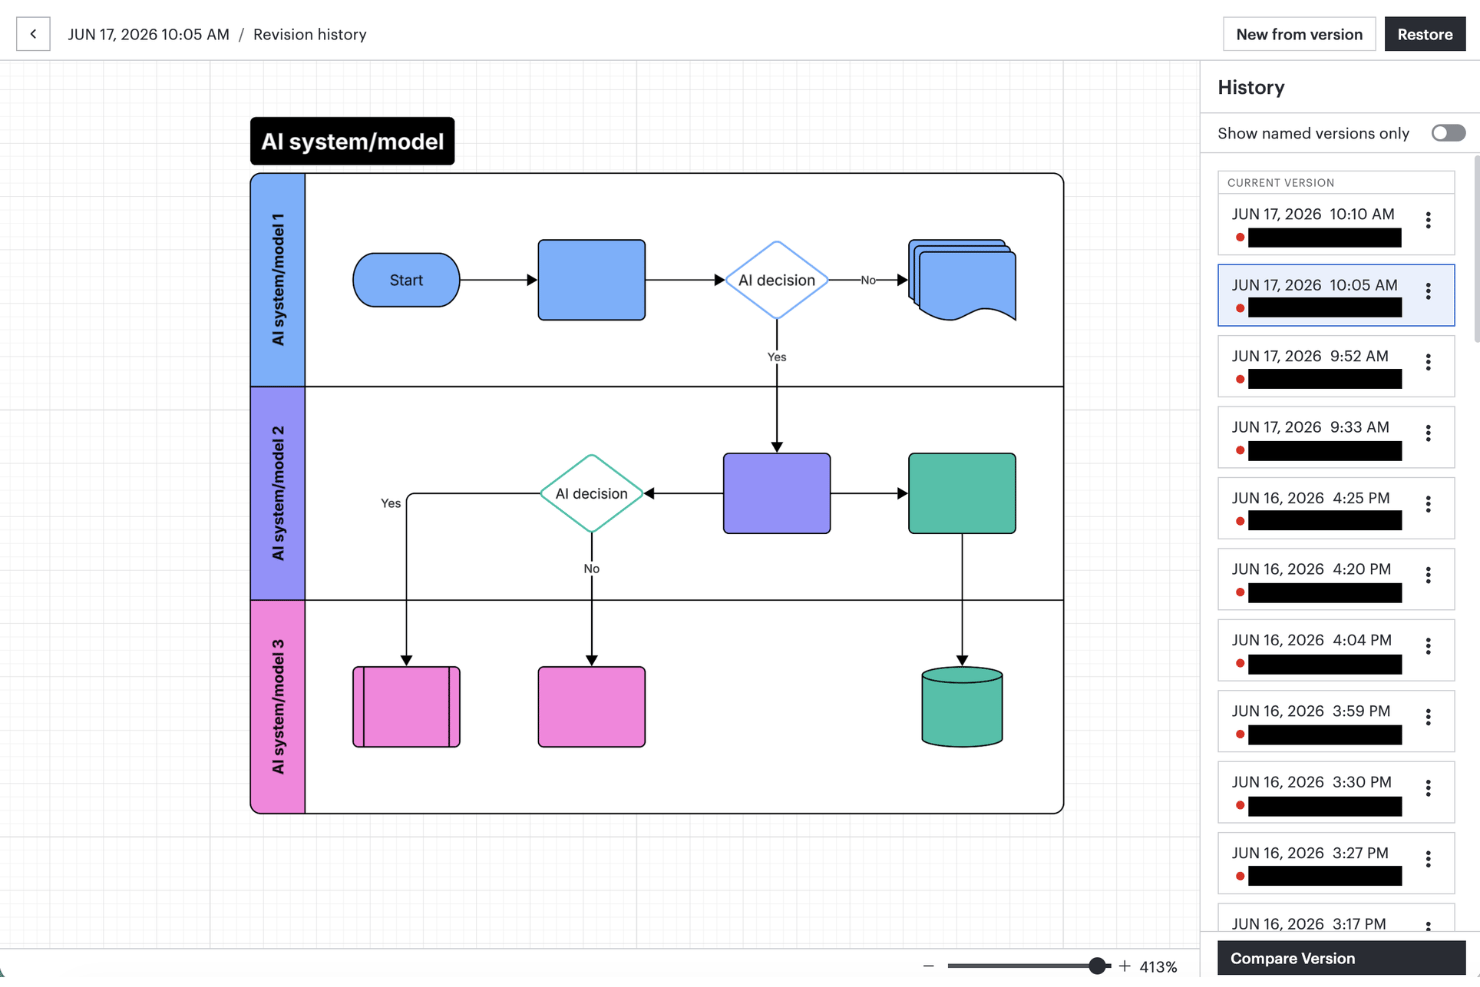Open options menu for JUN 17 9:33 AM version
This screenshot has height=987, width=1480.
click(x=1428, y=433)
